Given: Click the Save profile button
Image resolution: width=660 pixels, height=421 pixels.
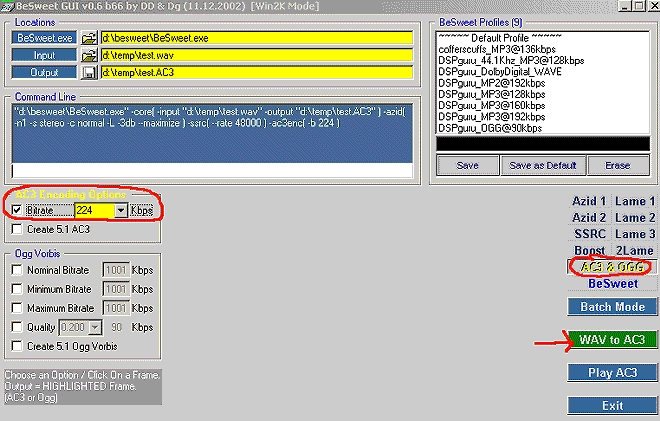Looking at the screenshot, I should [468, 165].
